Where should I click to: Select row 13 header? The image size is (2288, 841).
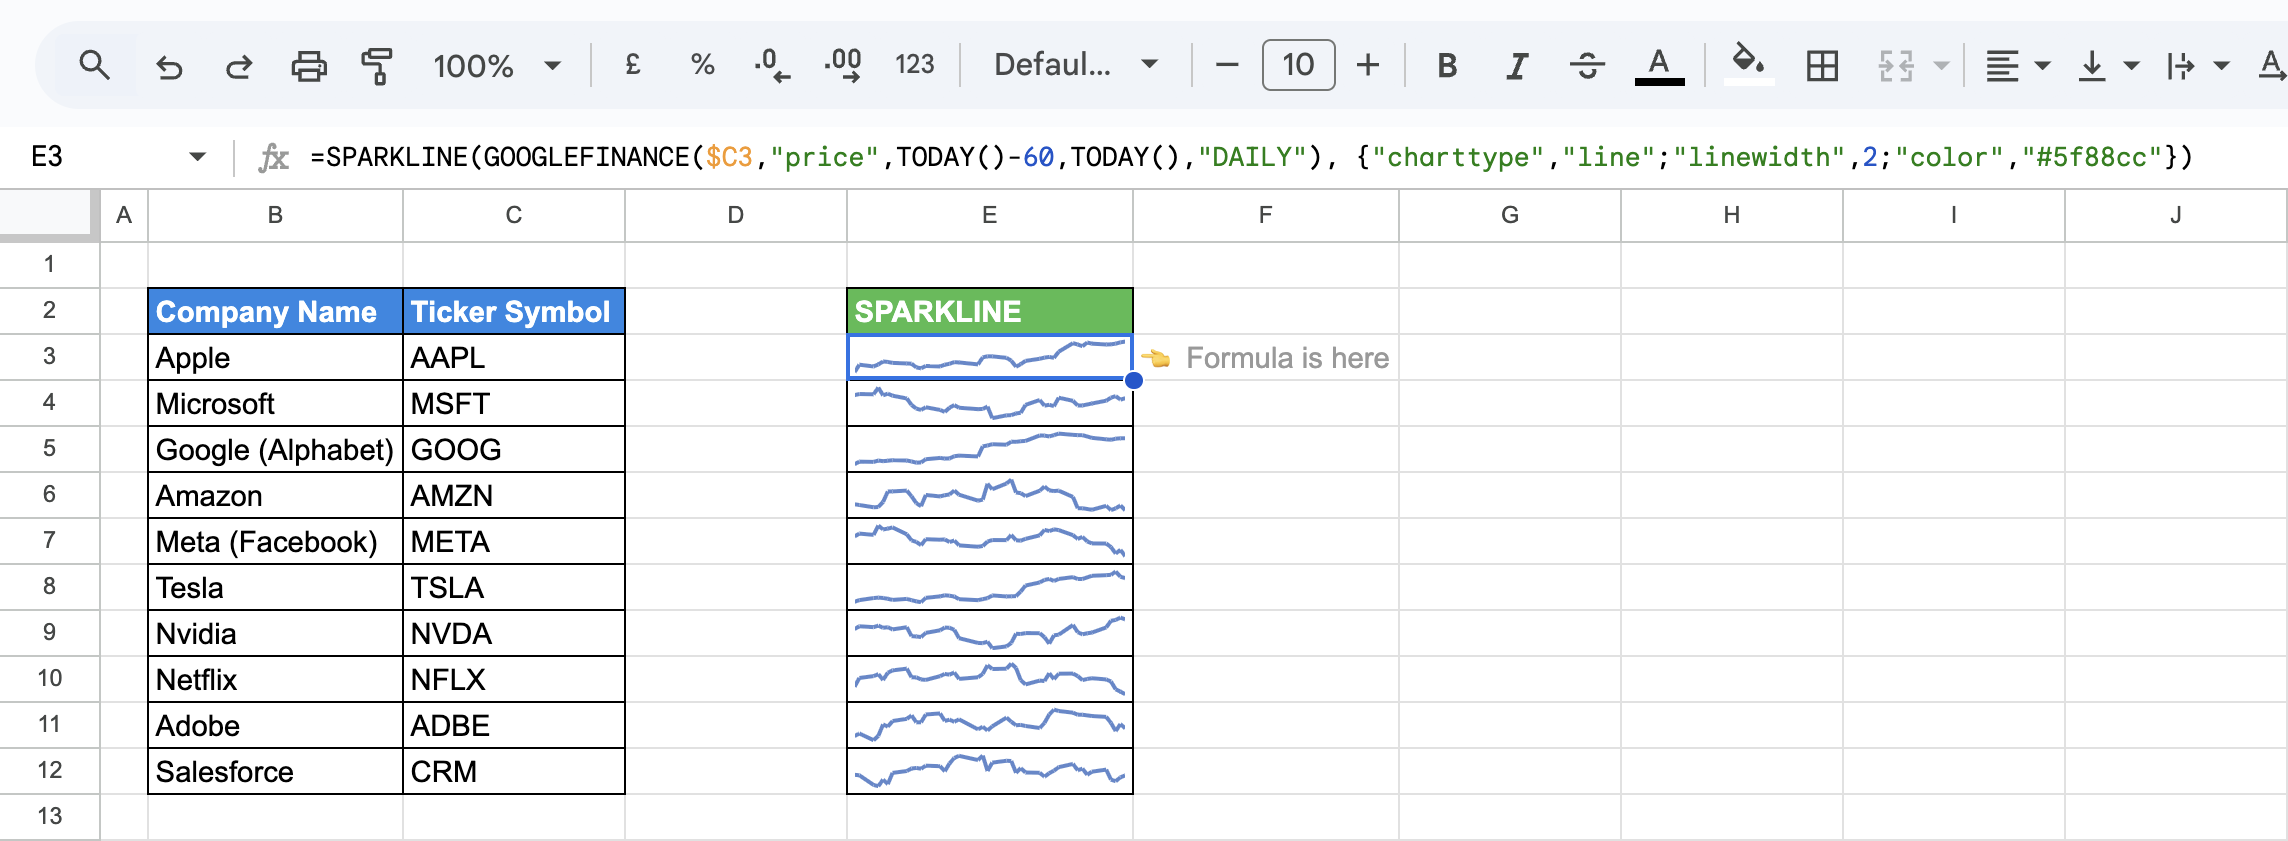[x=49, y=816]
